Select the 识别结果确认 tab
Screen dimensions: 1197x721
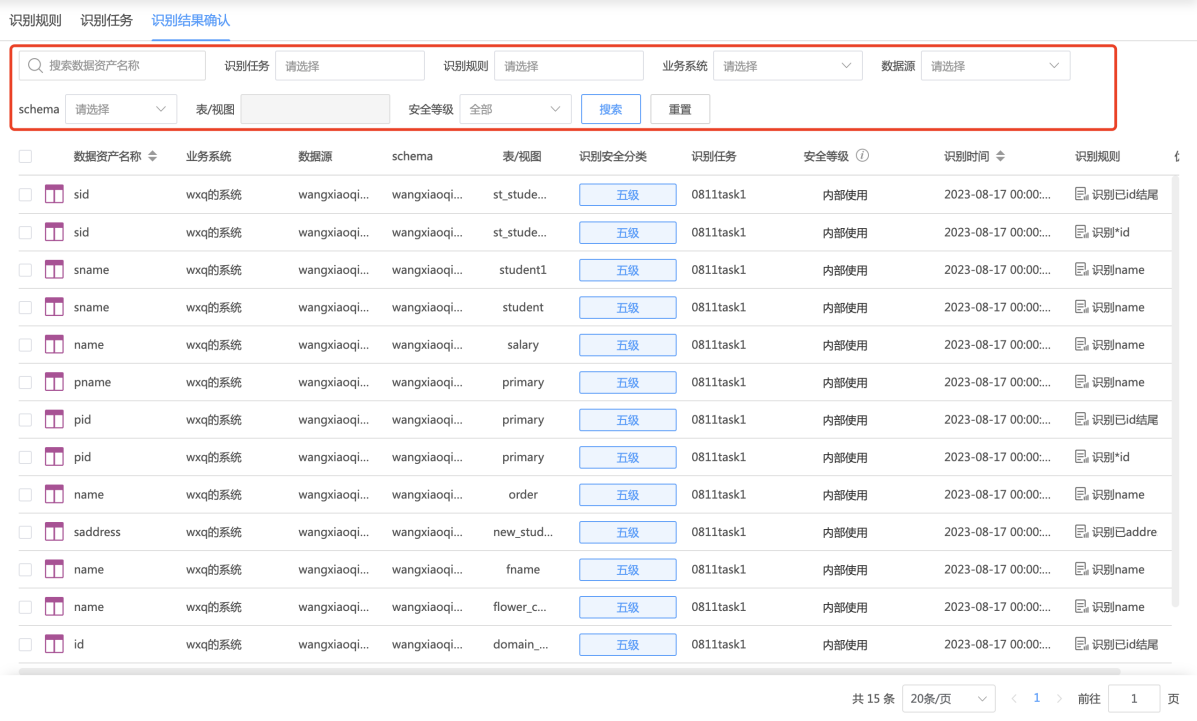(191, 21)
